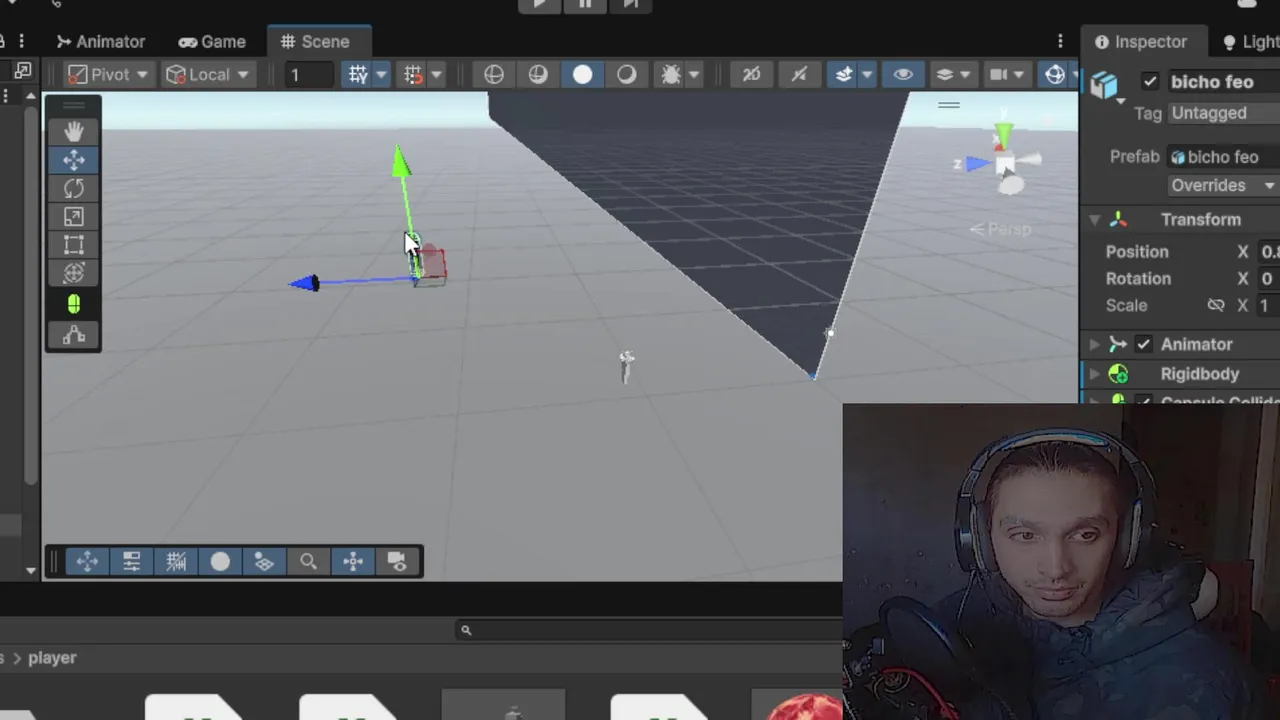Image resolution: width=1280 pixels, height=720 pixels.
Task: Open the prefab Overrides dropdown
Action: tap(1225, 186)
